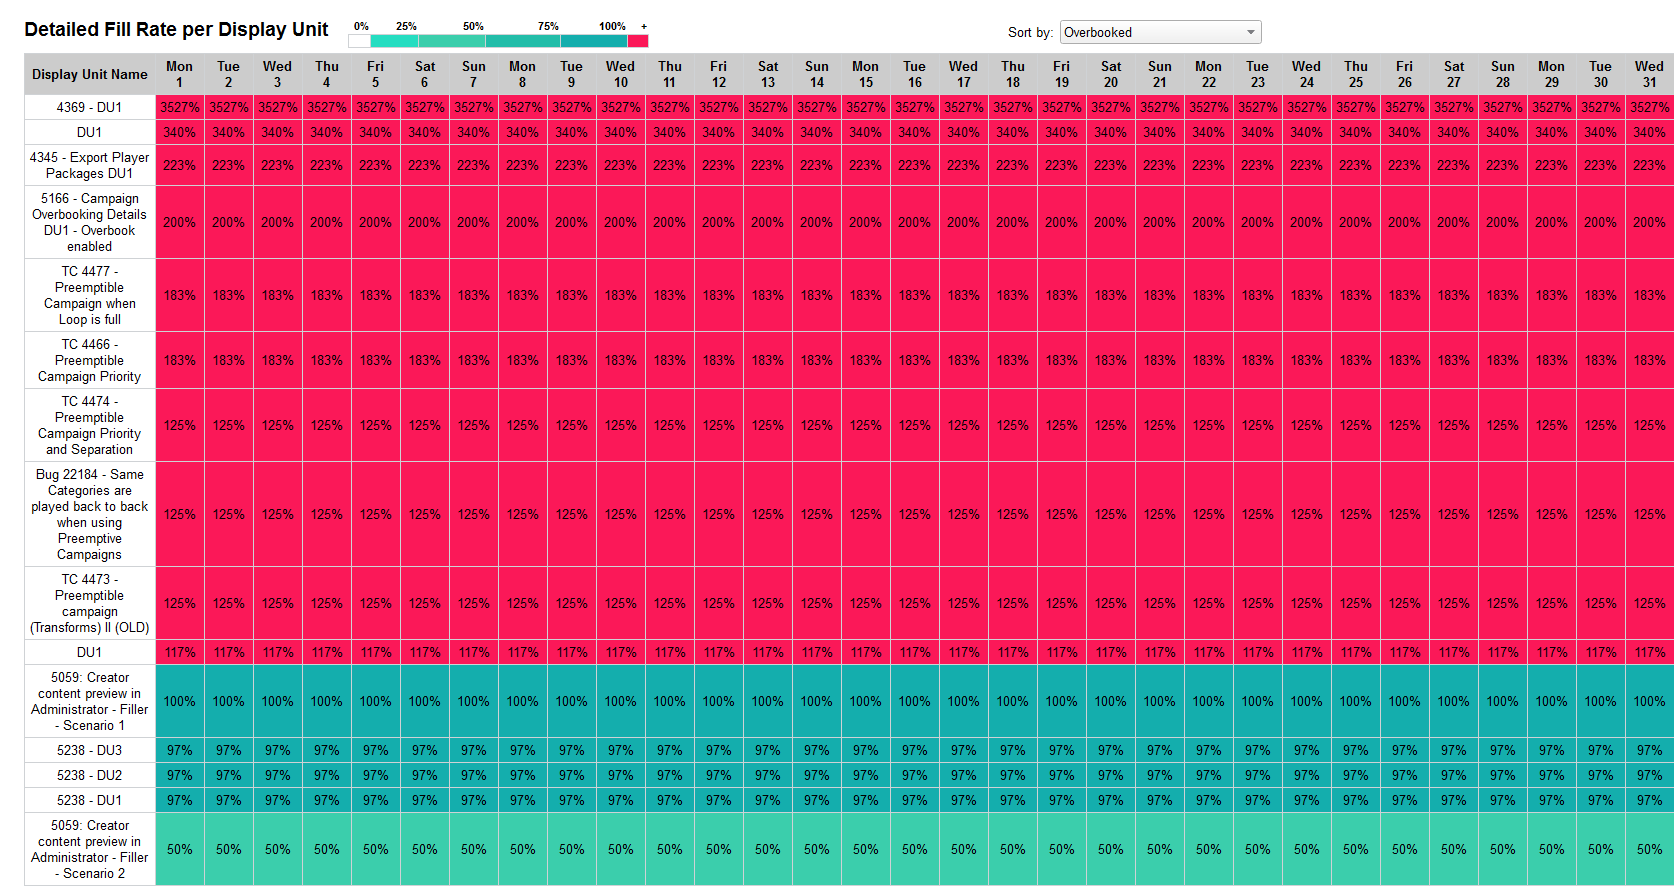
Task: Click the 4369 - DU1 row name
Action: (x=90, y=107)
